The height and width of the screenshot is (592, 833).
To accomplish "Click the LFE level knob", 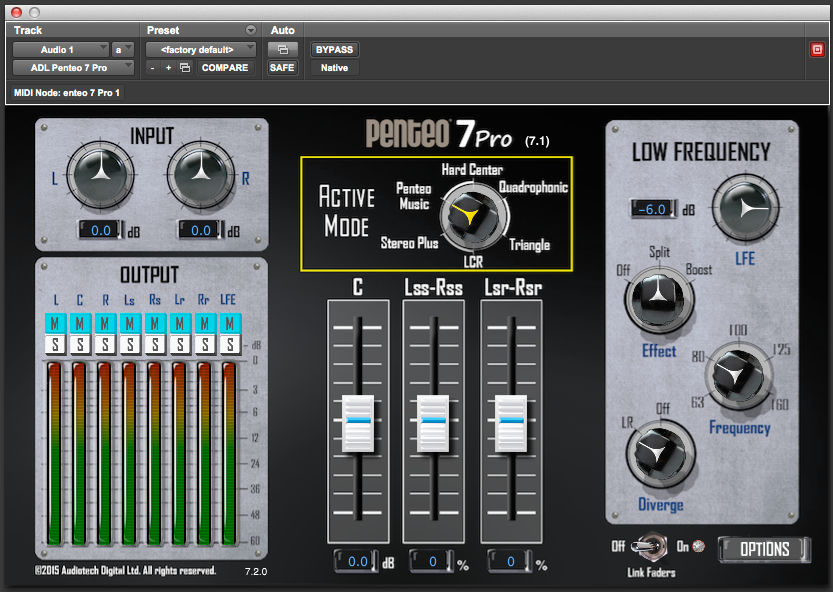I will pos(745,207).
